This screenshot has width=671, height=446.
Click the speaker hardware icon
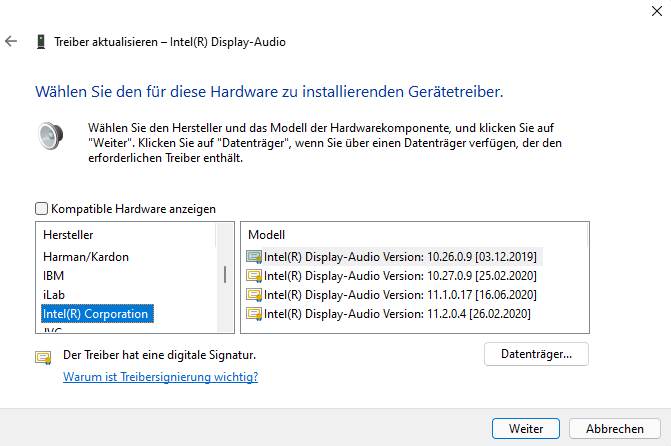(x=50, y=136)
